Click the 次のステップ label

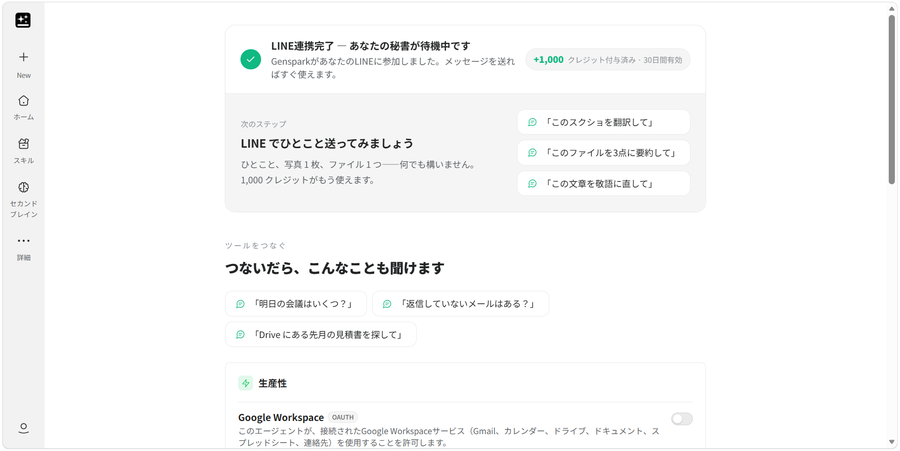coord(263,124)
